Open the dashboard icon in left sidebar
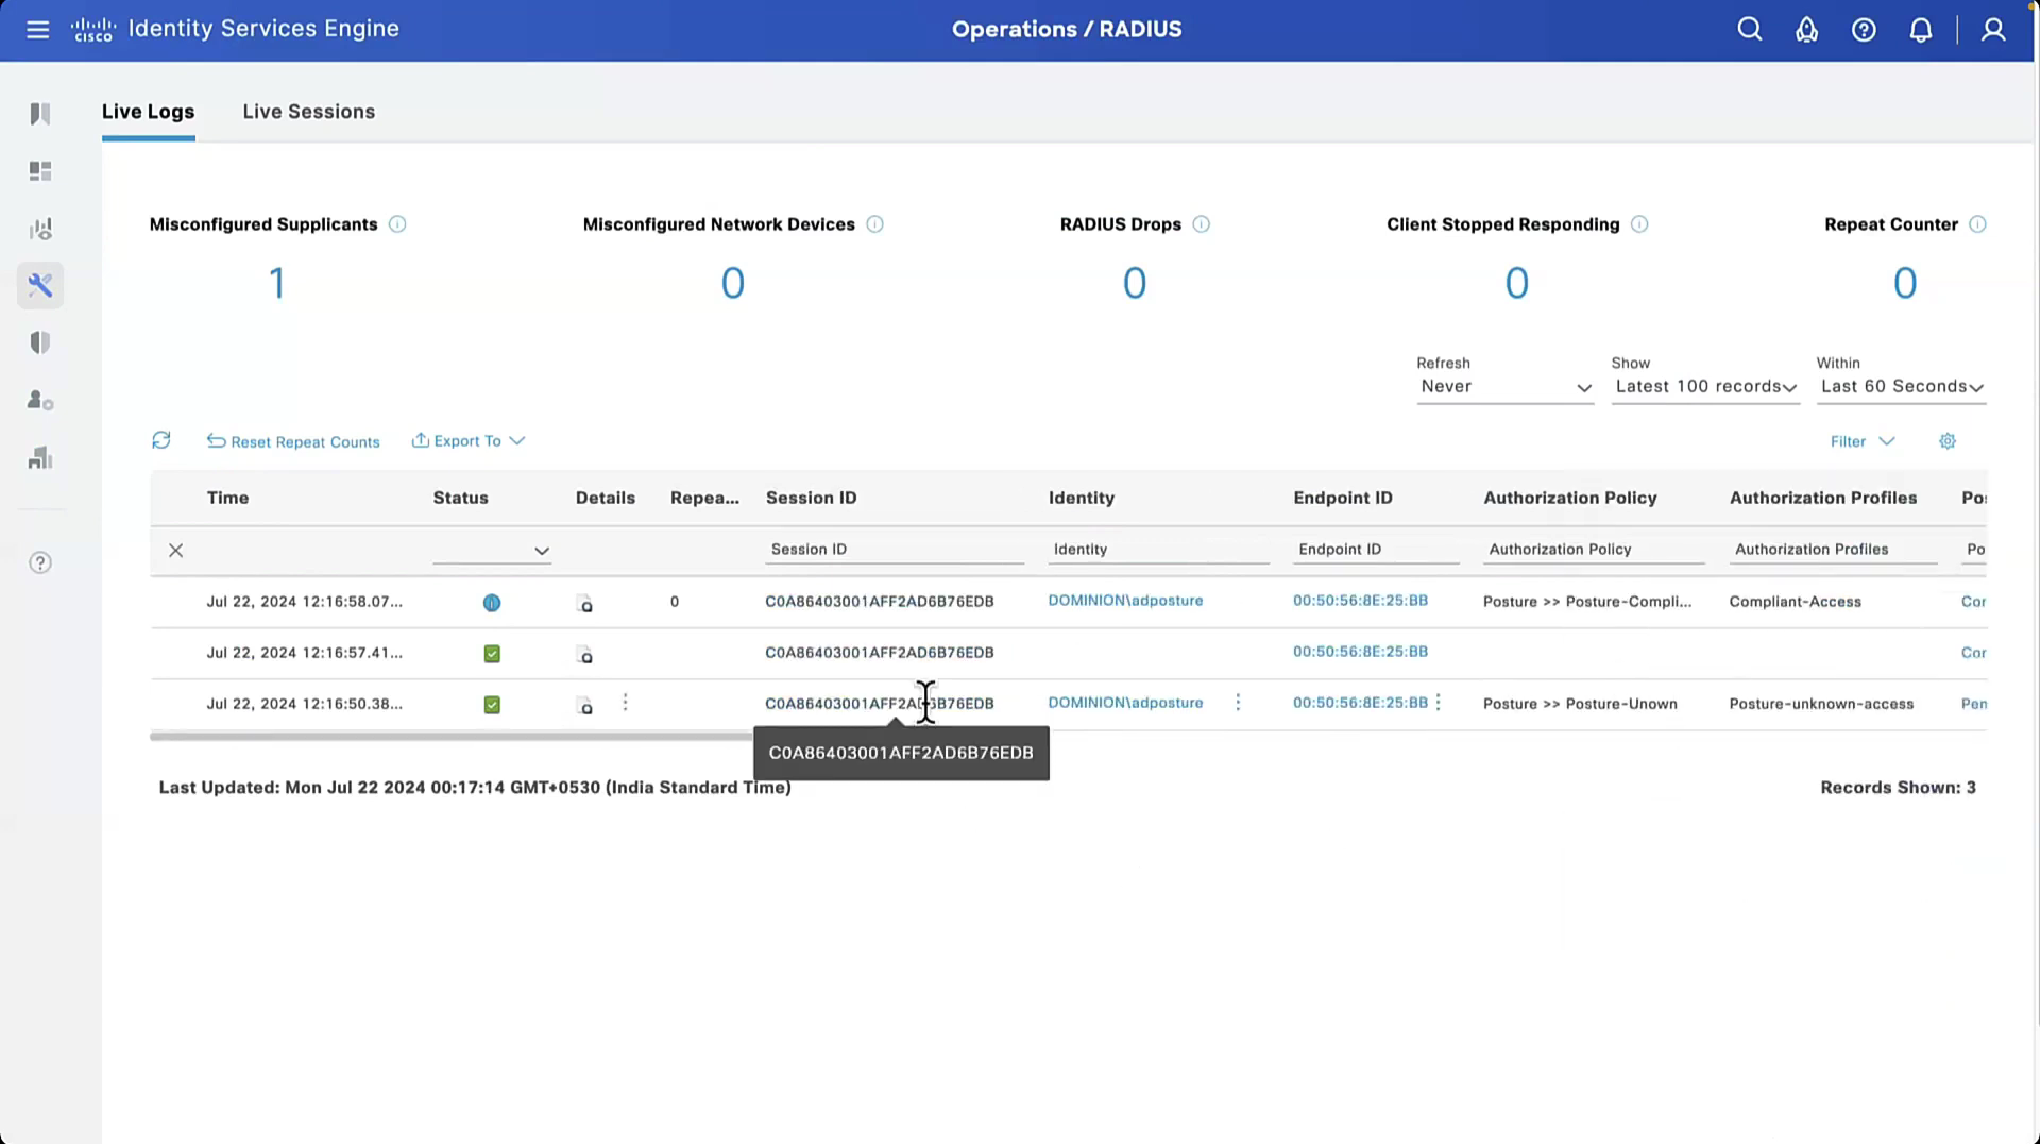 click(40, 171)
